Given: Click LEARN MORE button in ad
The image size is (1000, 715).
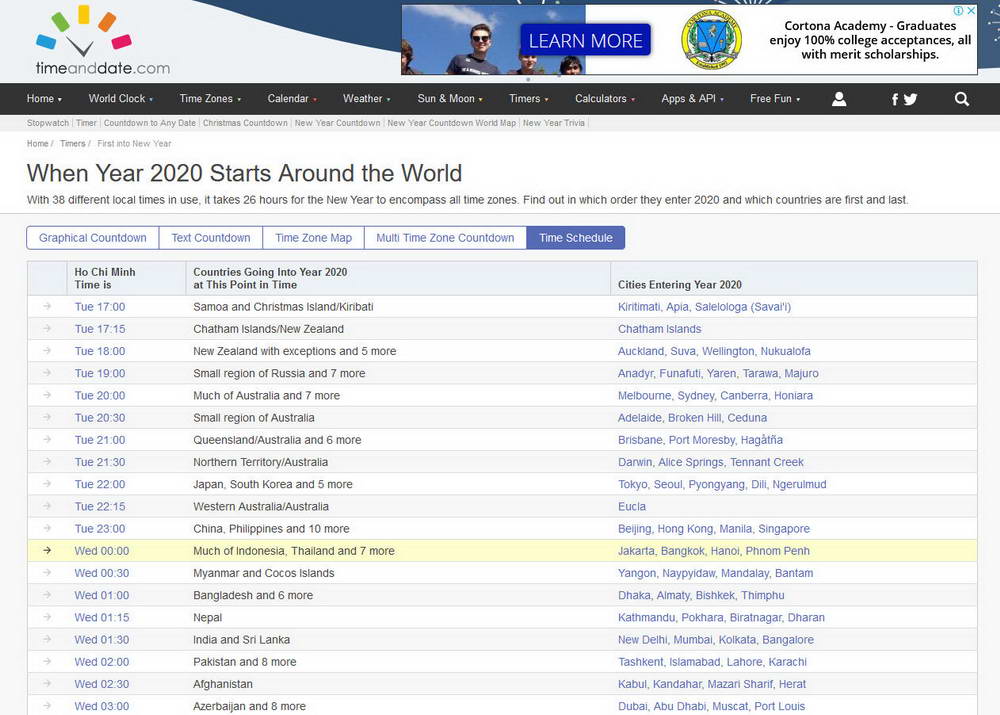Looking at the screenshot, I should coord(585,41).
